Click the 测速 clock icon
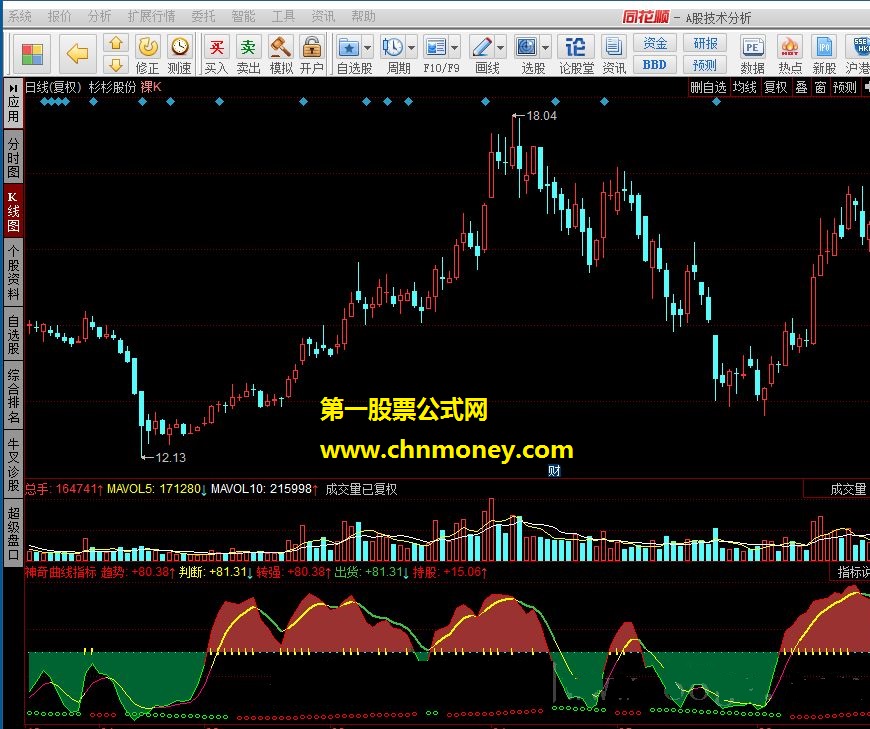870x729 pixels. pos(180,47)
